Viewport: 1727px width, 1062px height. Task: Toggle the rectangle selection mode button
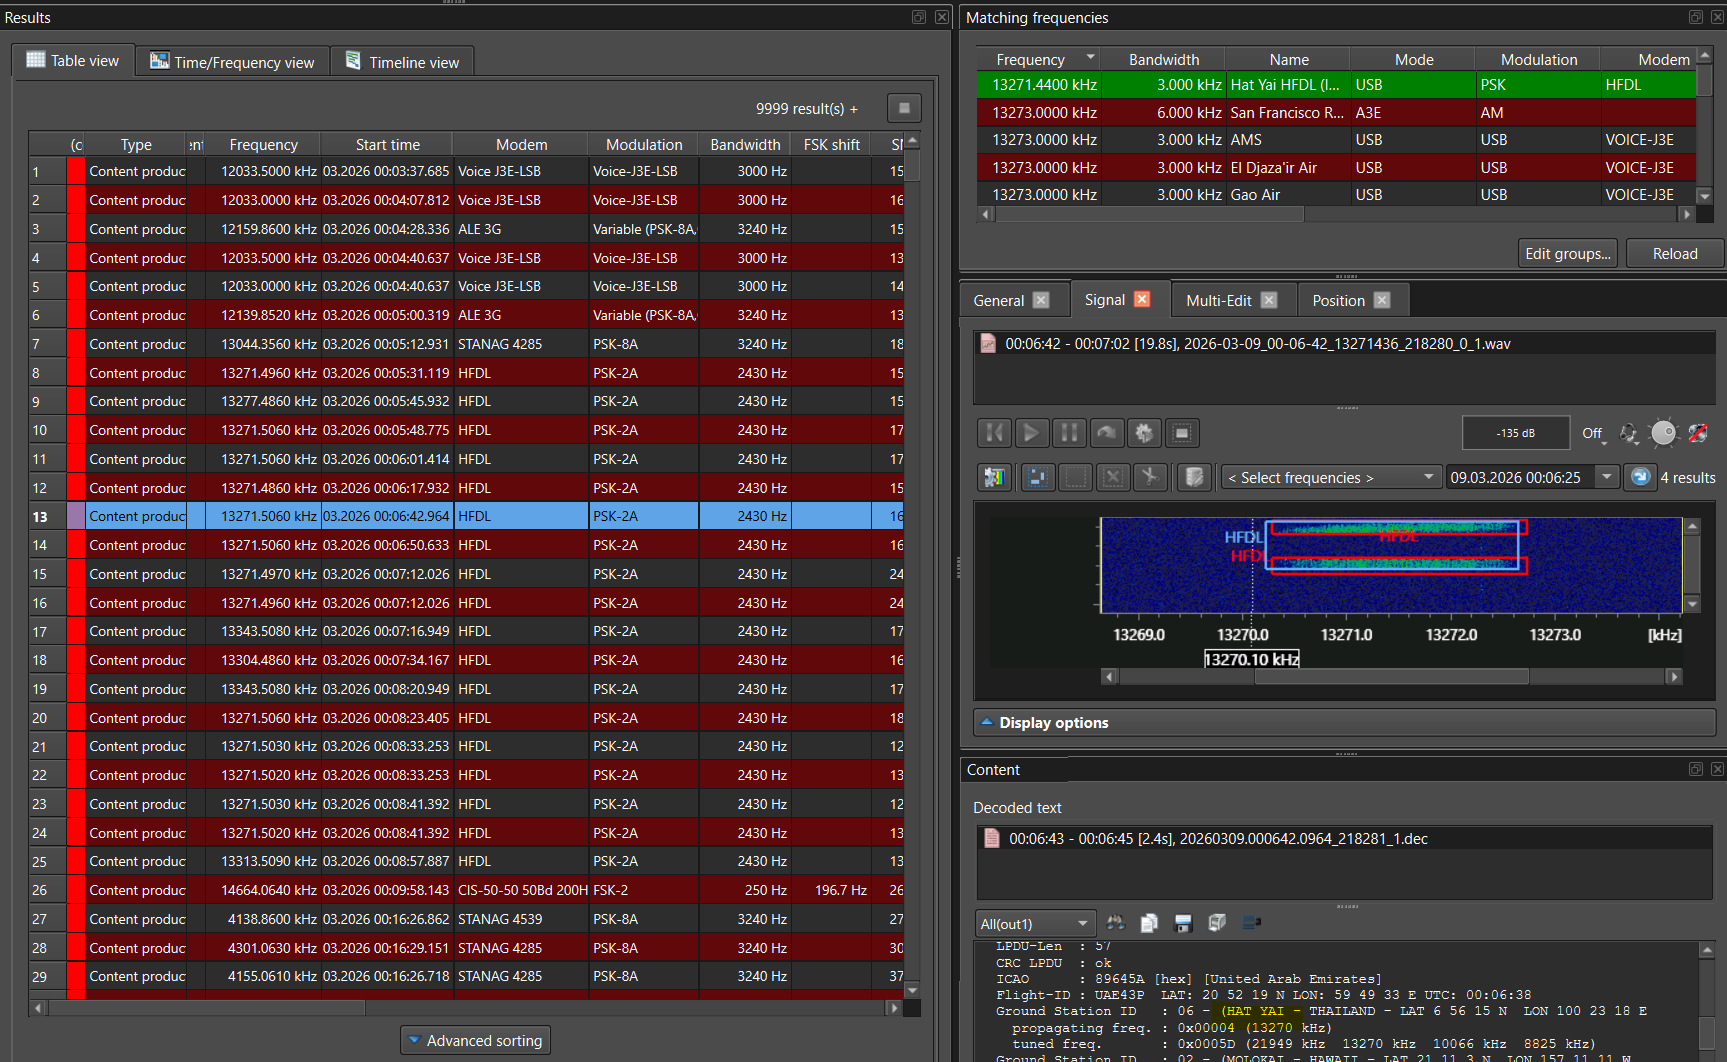(1075, 477)
